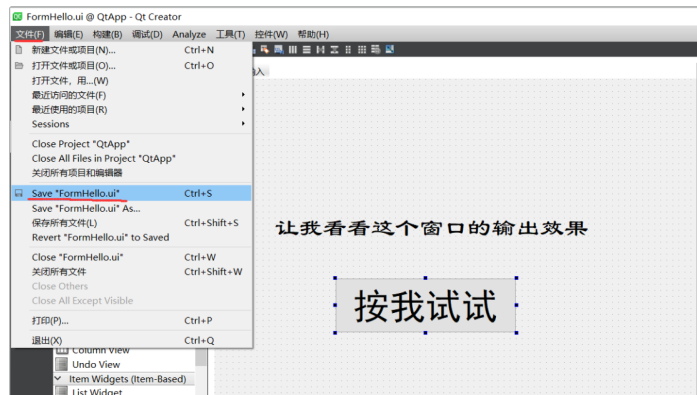Open the 工具(T) menu

coord(230,34)
